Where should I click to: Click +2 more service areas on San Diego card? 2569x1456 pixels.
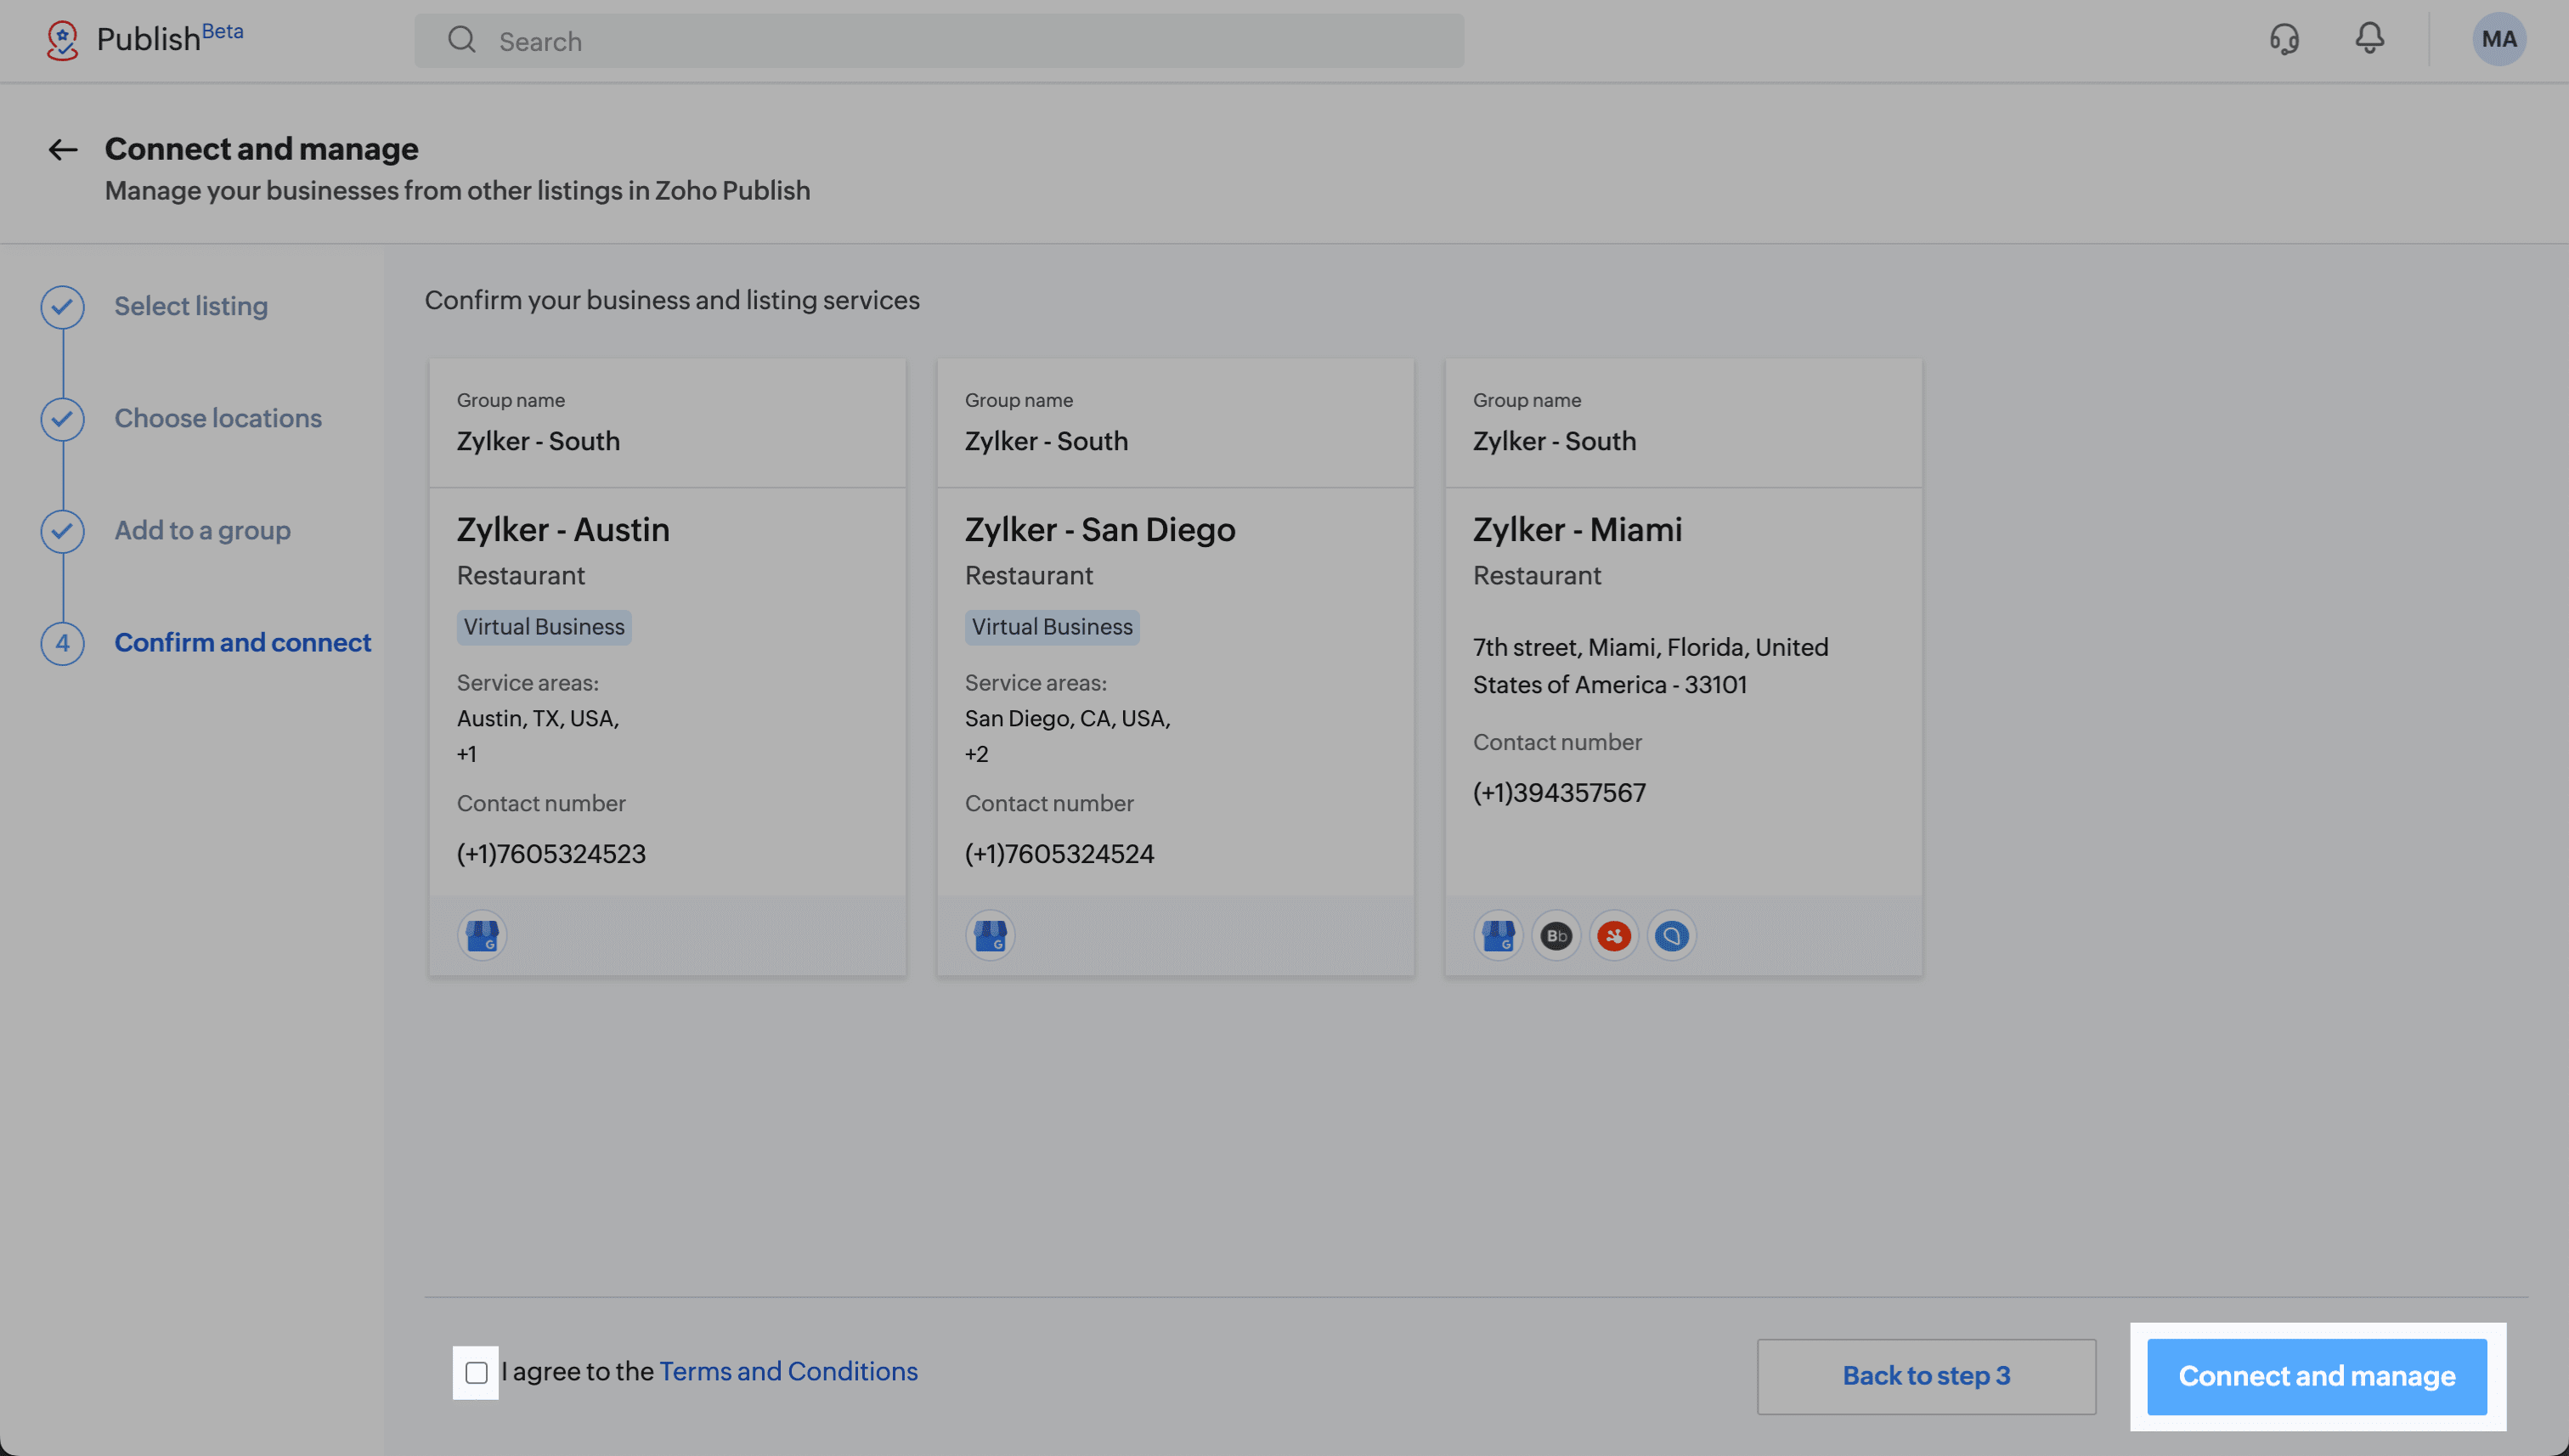[x=977, y=754]
